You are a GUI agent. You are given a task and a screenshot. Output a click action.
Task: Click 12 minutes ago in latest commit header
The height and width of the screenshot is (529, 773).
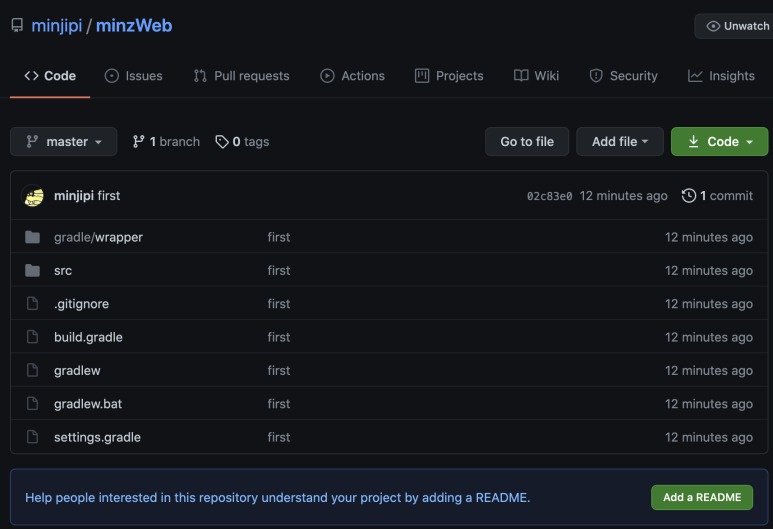click(x=624, y=196)
